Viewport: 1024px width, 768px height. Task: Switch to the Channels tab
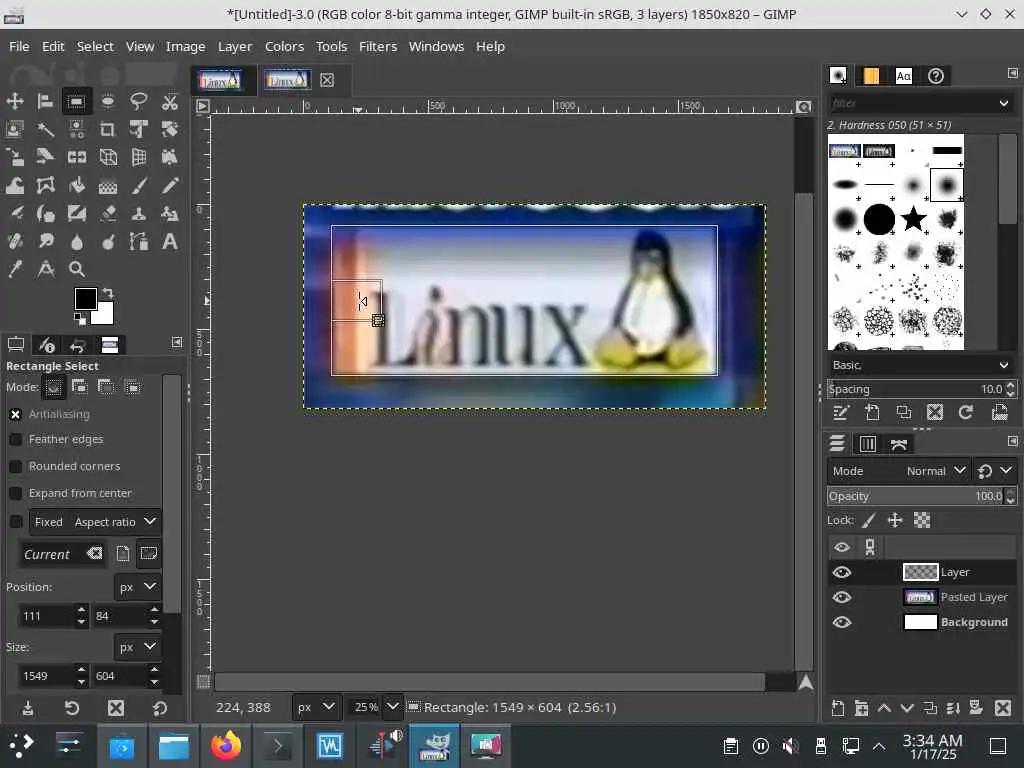[x=867, y=444]
